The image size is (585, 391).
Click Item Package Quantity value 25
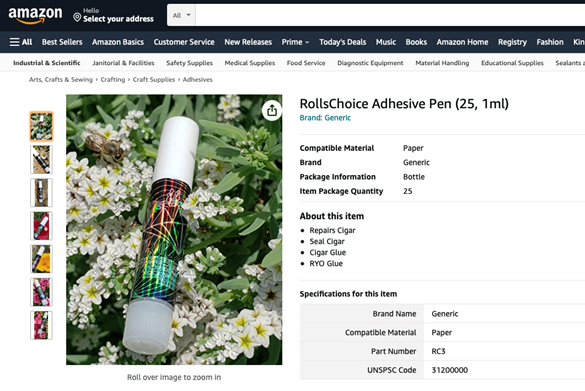[407, 191]
